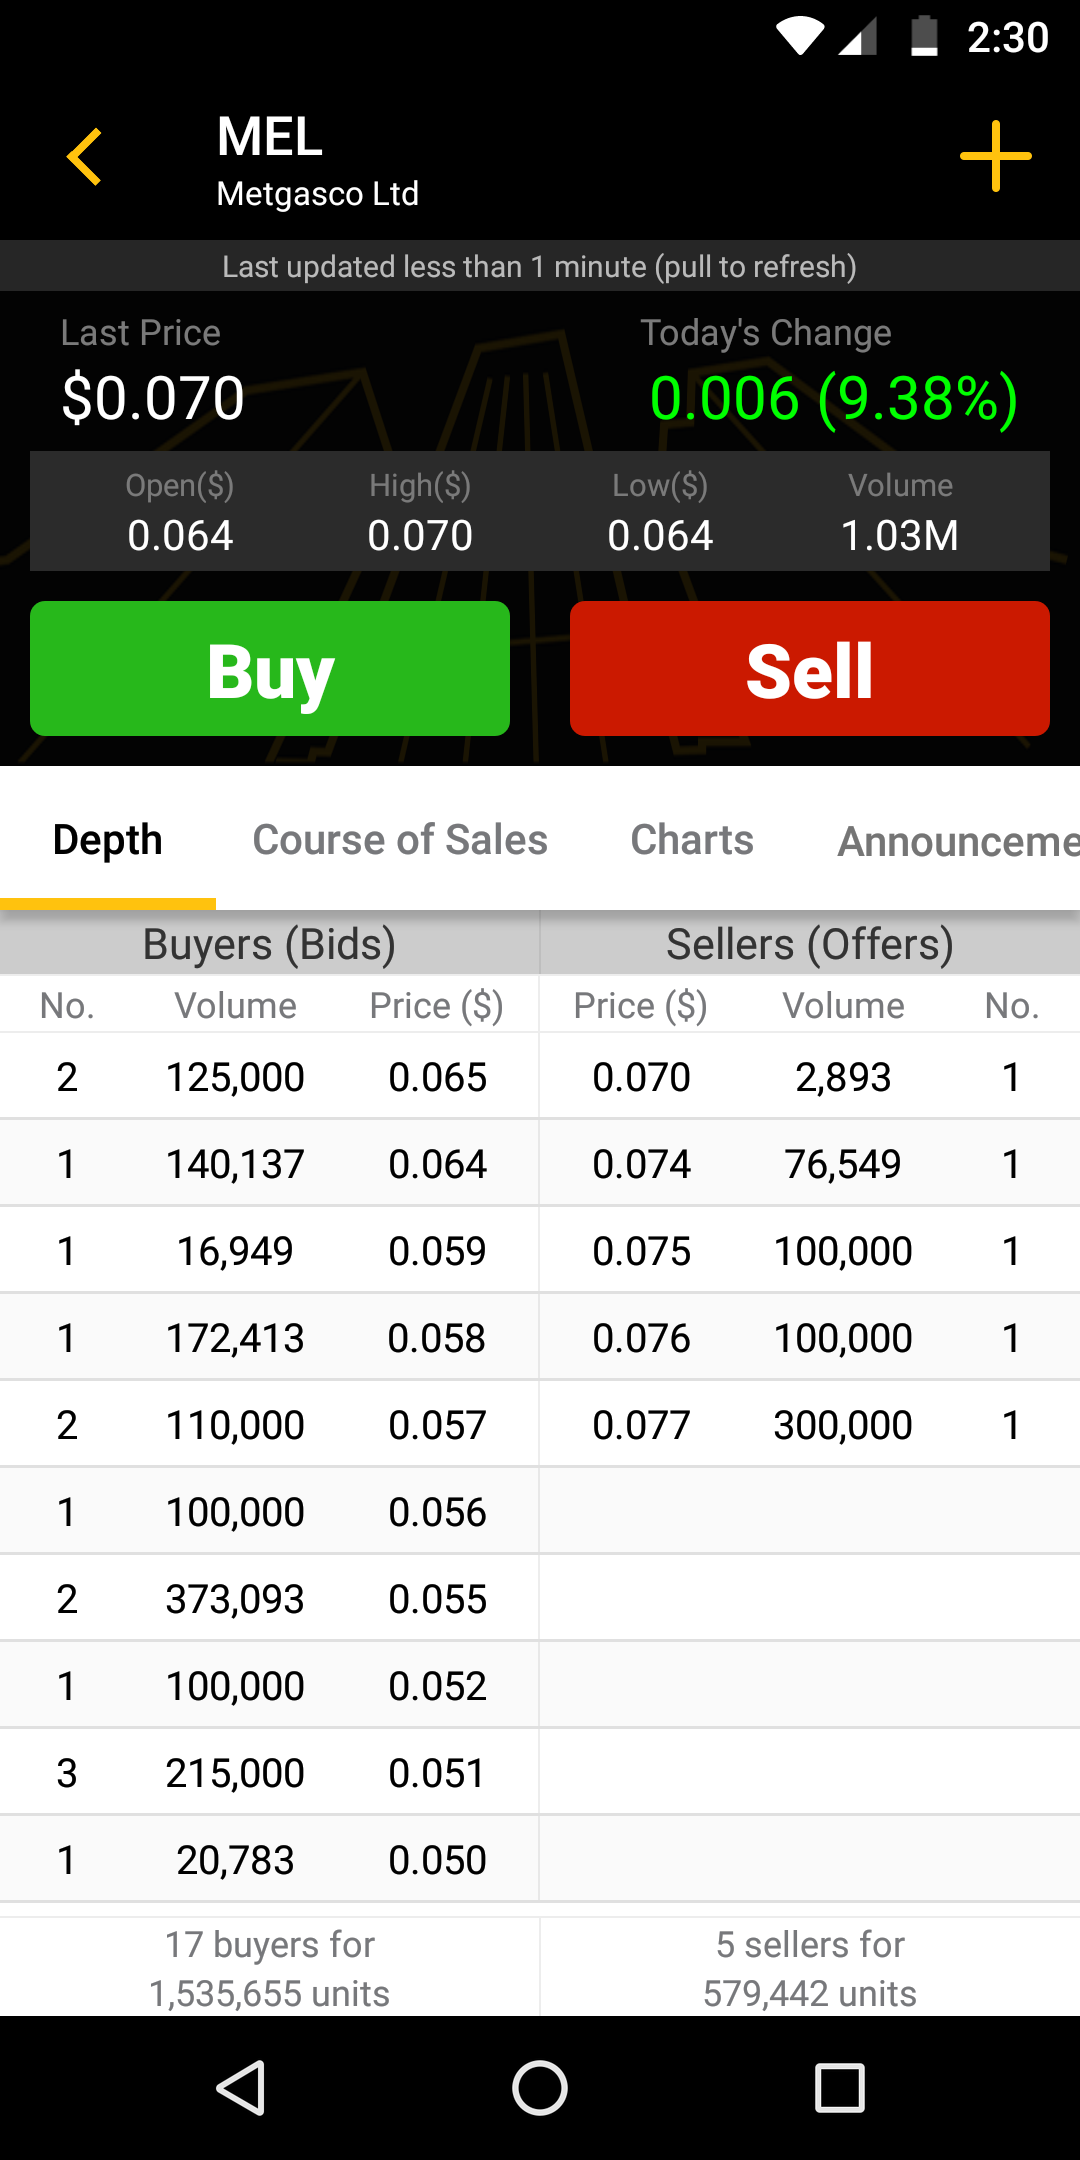Tap the Sellers (Offers) header

pos(810,944)
